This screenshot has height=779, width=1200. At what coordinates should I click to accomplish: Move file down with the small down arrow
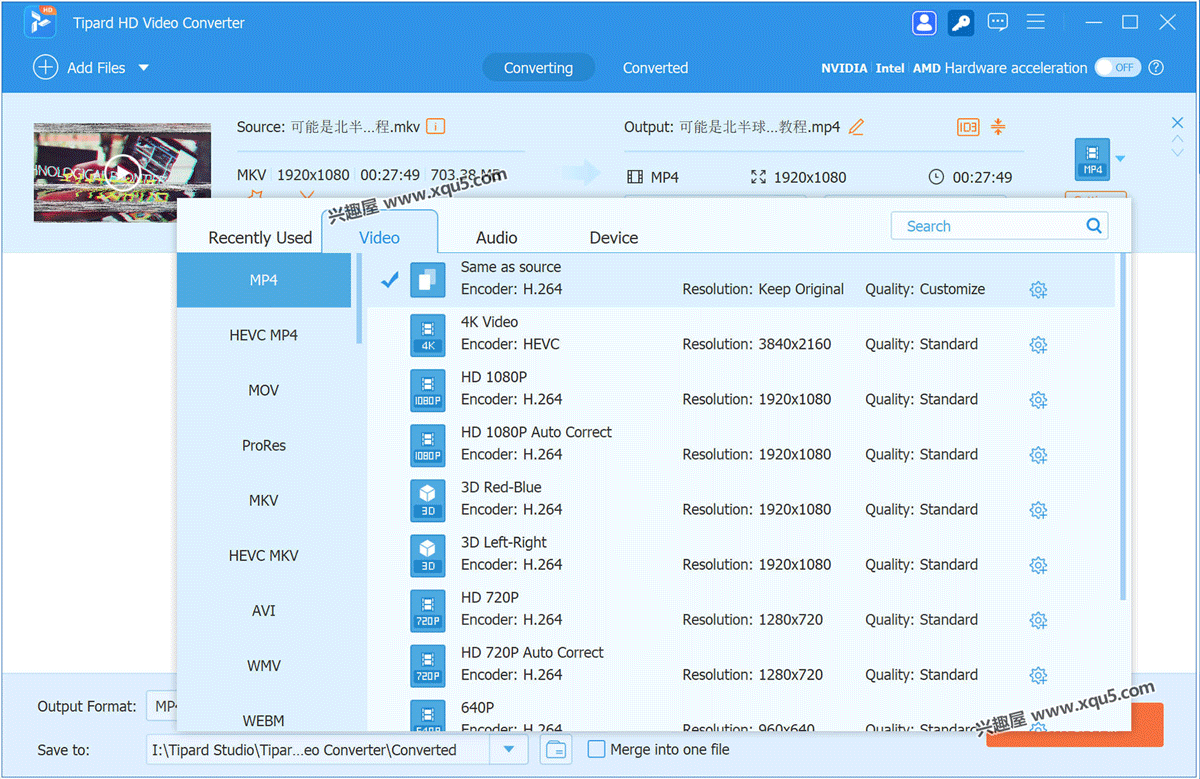tap(1177, 152)
